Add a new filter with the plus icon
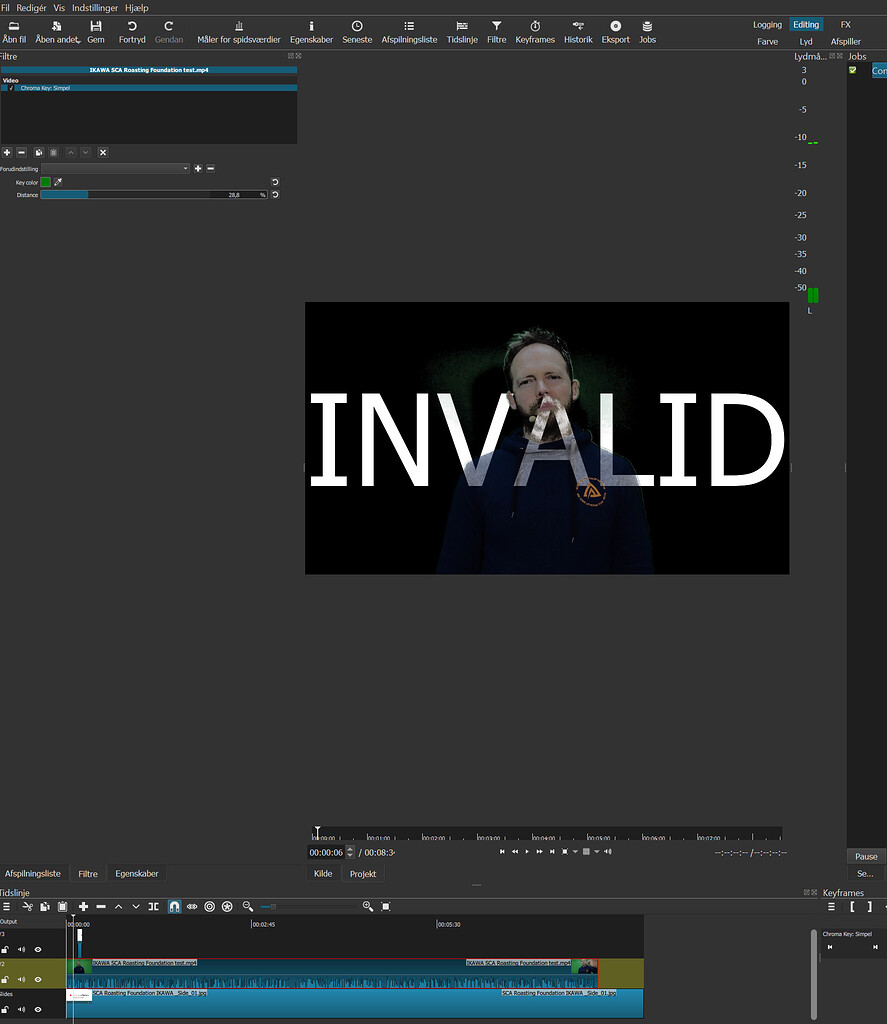This screenshot has width=887, height=1024. click(7, 152)
